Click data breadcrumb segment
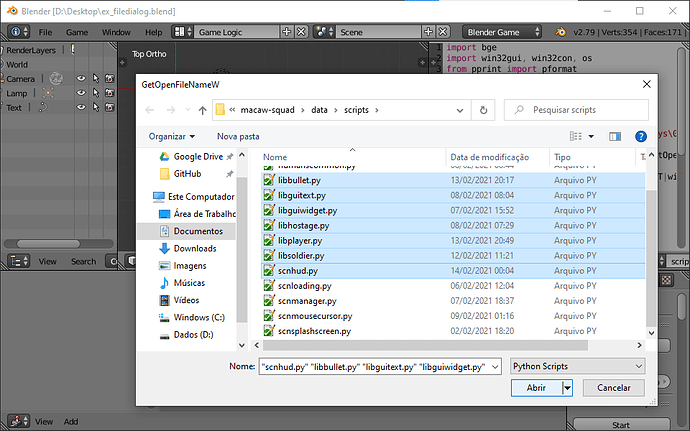Image resolution: width=690 pixels, height=431 pixels. coord(319,110)
